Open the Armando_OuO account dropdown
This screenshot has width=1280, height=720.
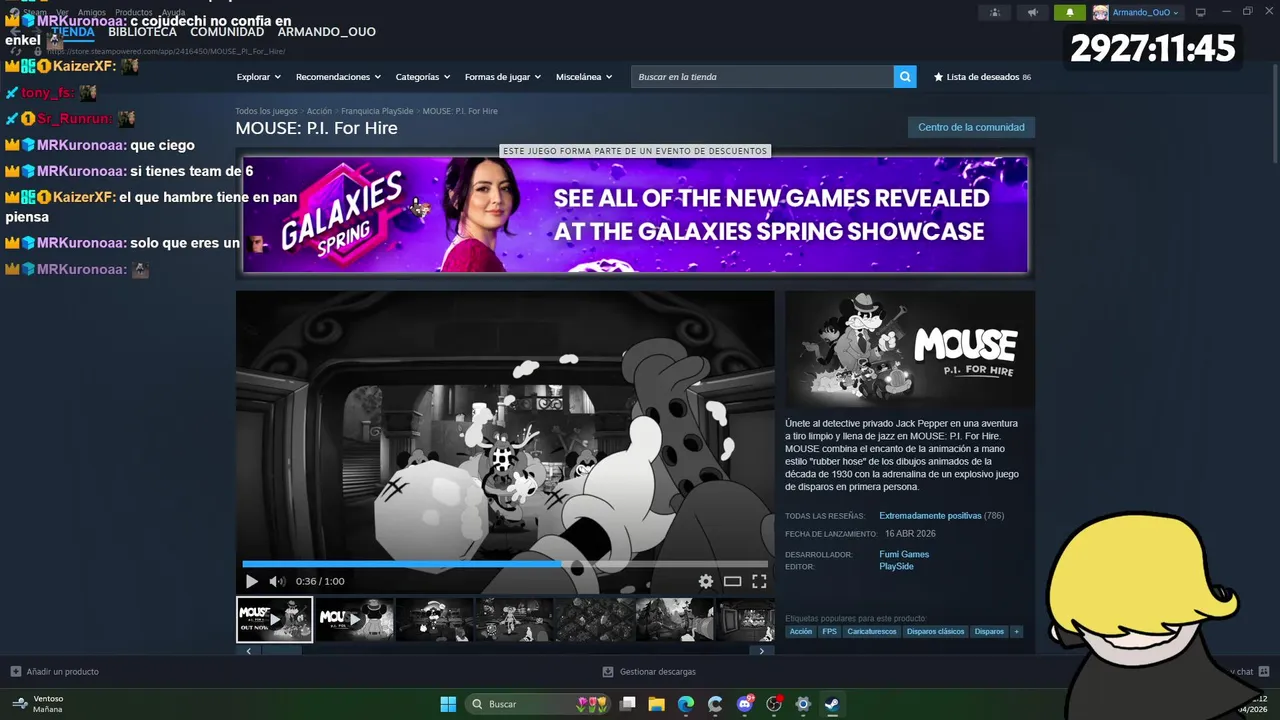click(x=1146, y=12)
